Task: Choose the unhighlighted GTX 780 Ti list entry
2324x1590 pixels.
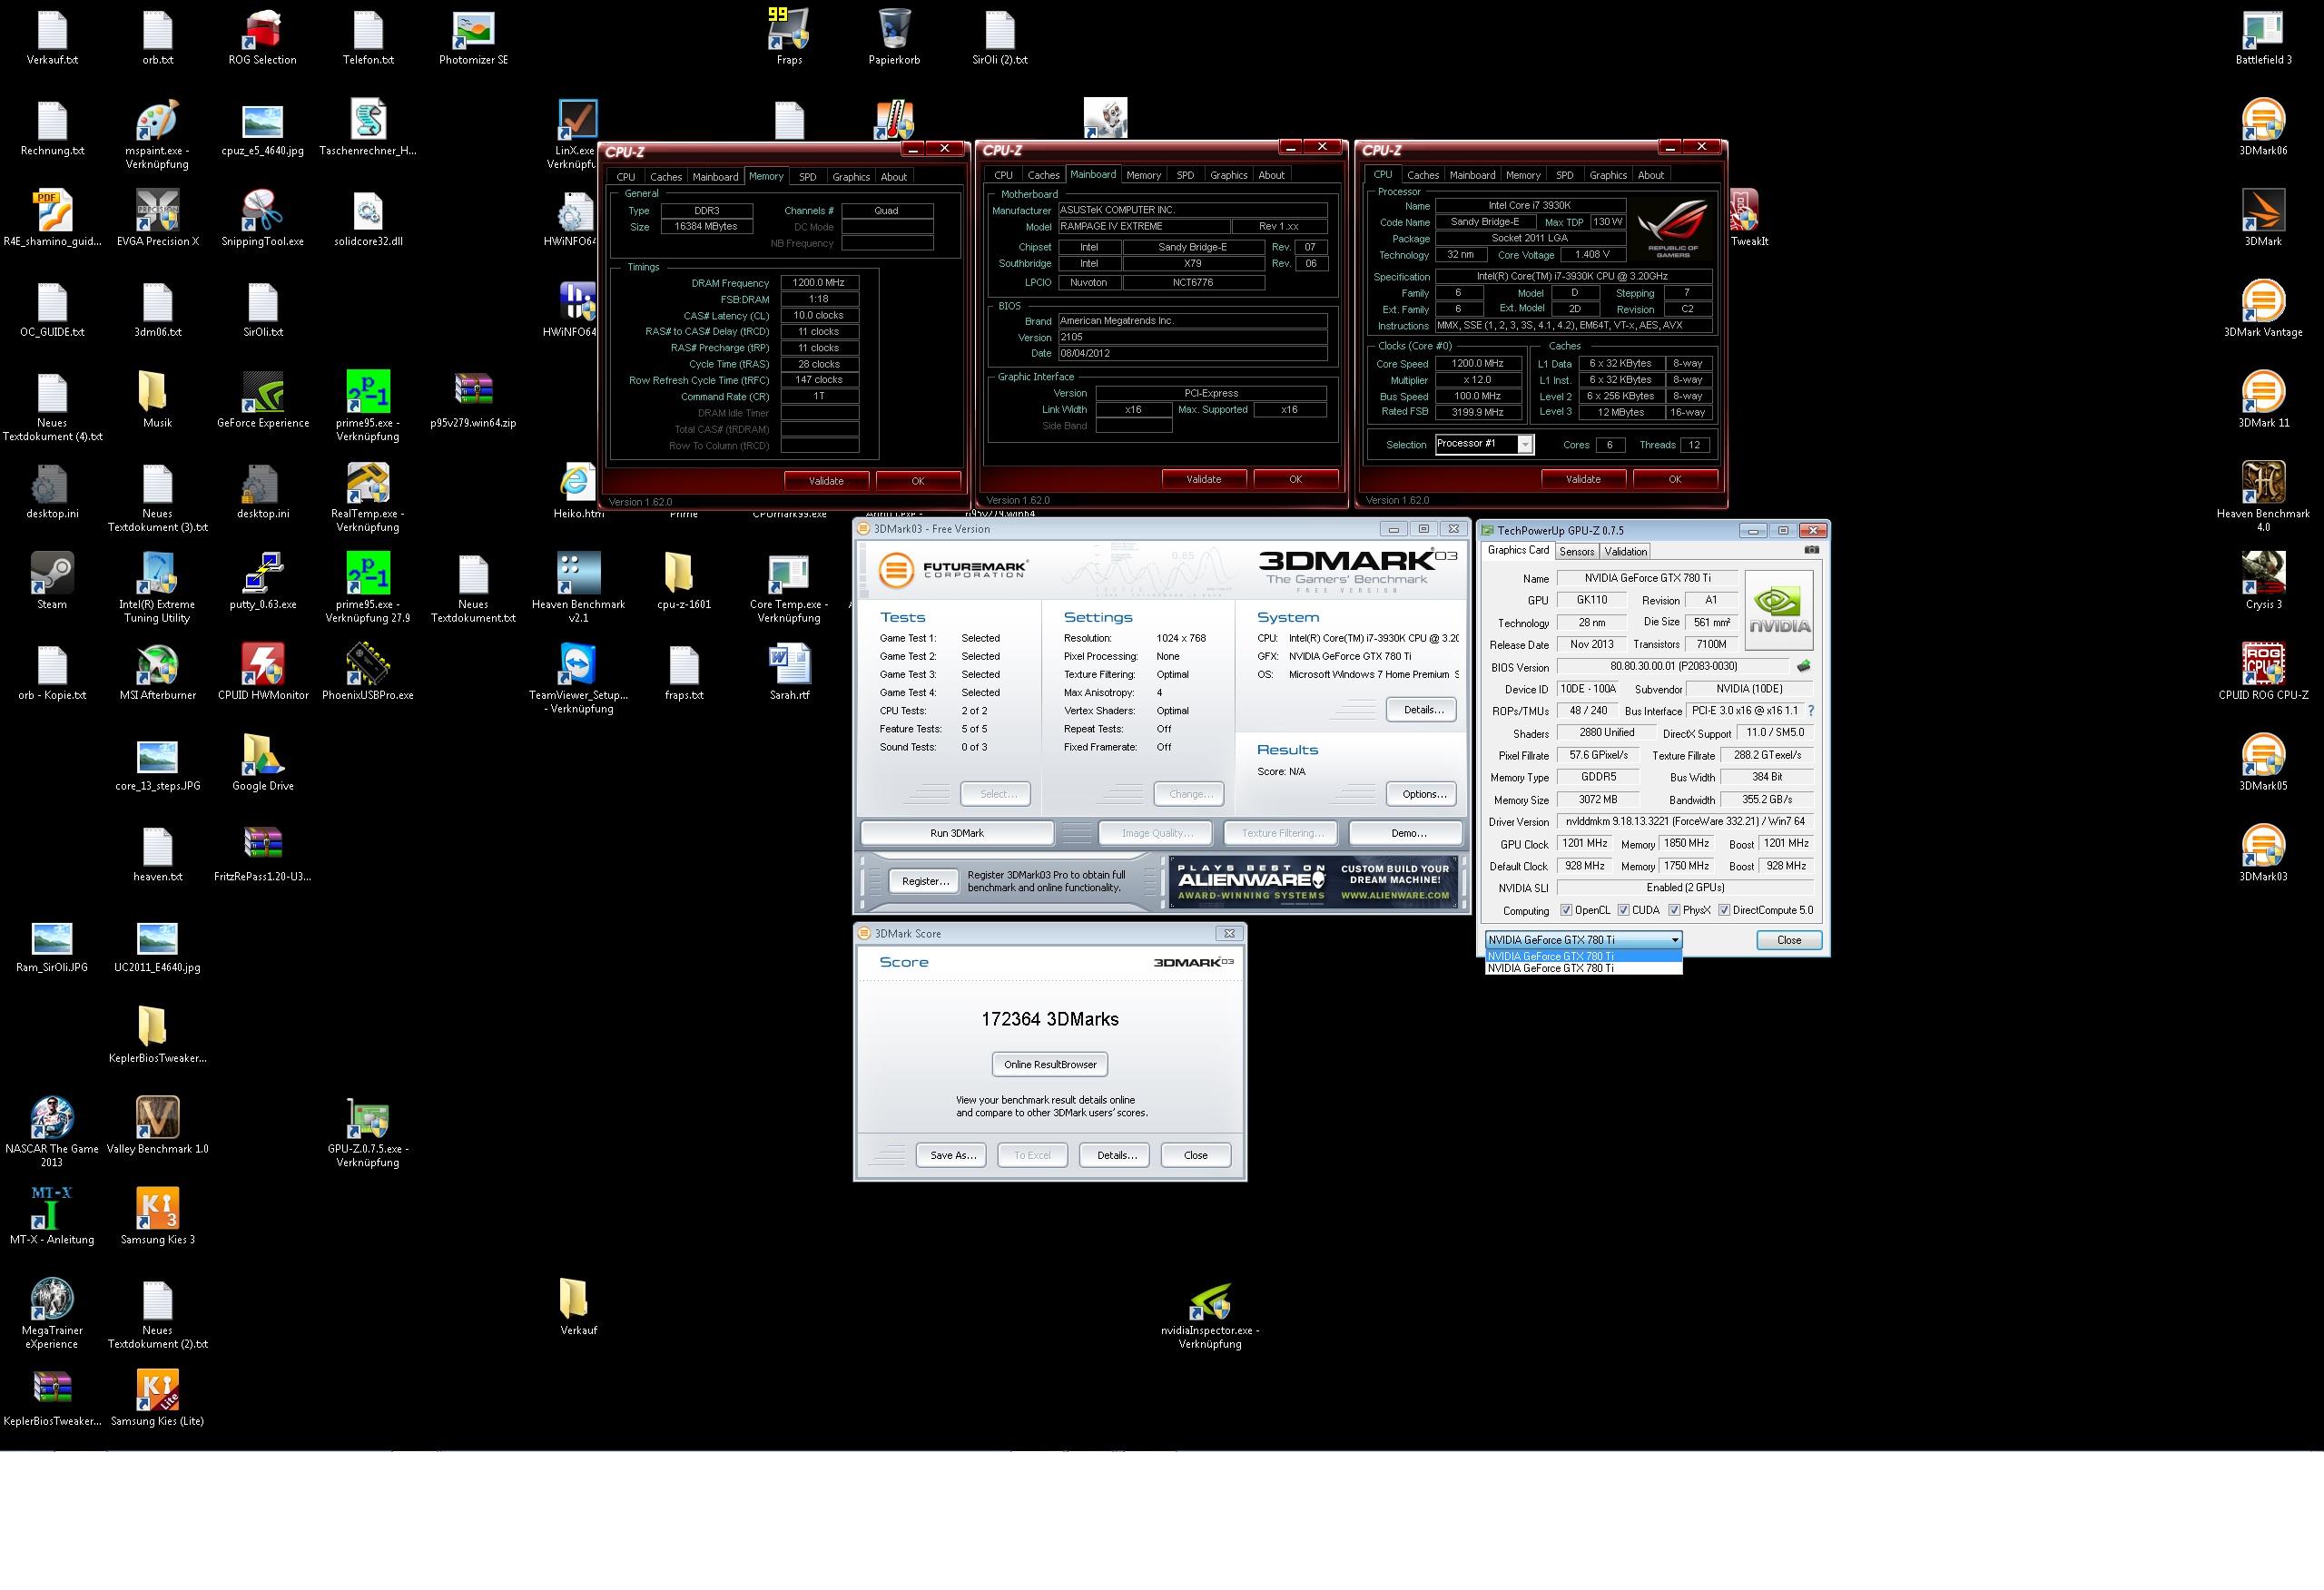Action: pos(1584,968)
